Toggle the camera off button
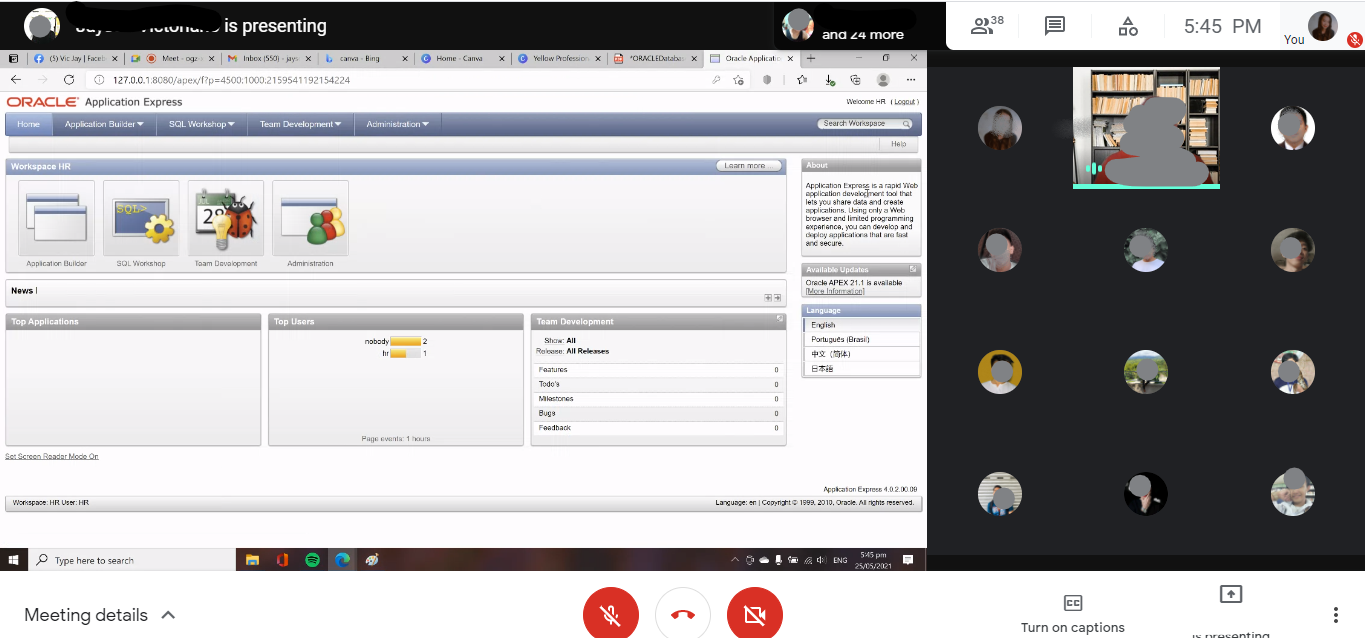The width and height of the screenshot is (1365, 638). 755,614
